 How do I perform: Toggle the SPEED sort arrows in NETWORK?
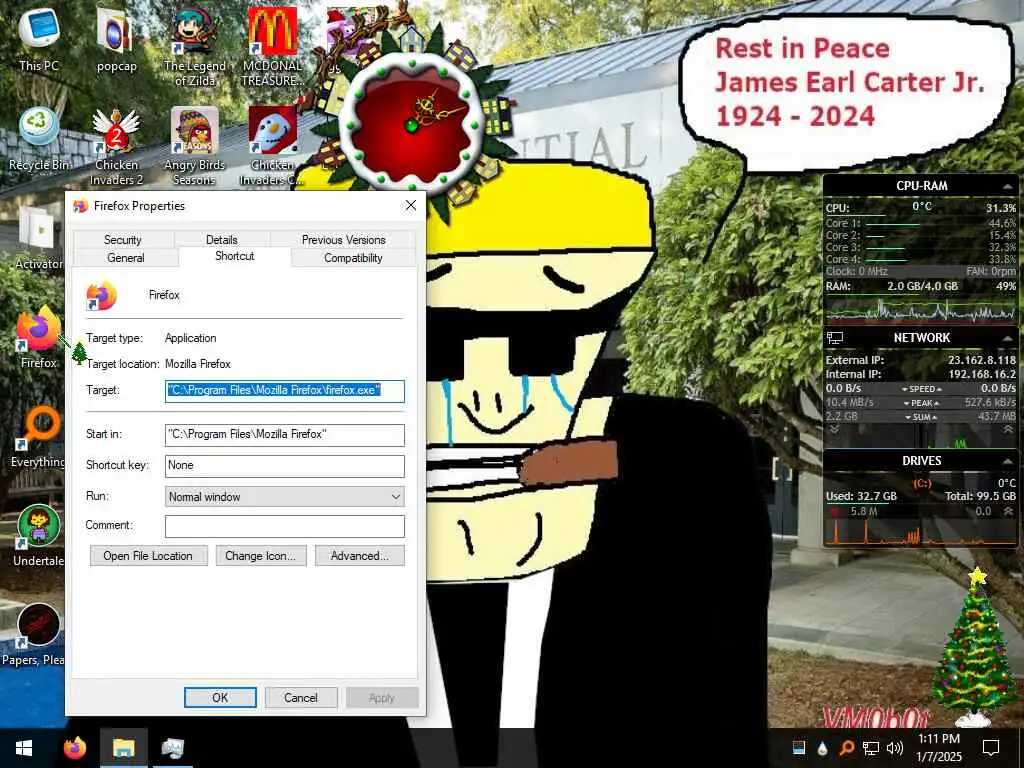[x=920, y=389]
